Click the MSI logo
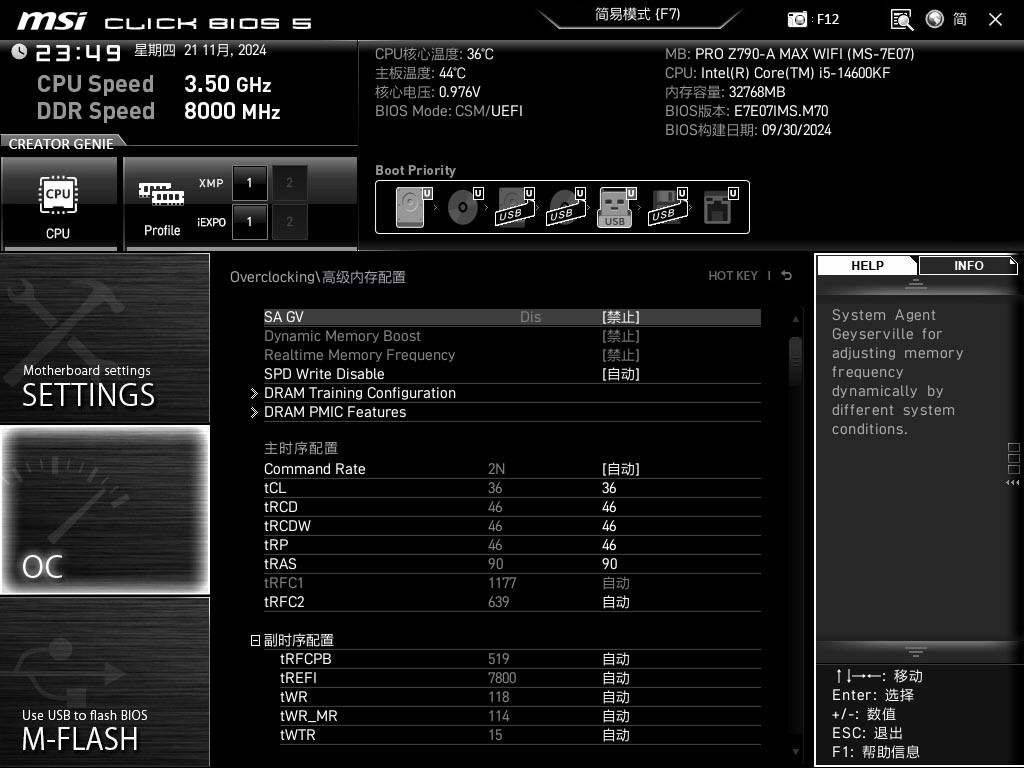This screenshot has height=768, width=1024. coord(52,21)
